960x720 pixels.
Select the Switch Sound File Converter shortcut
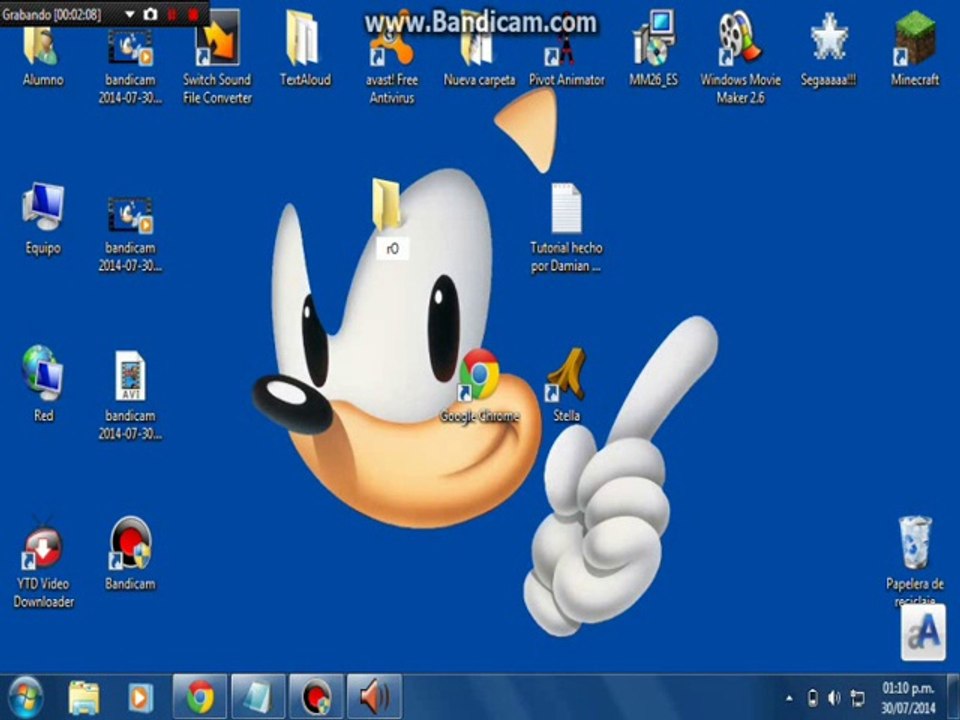[217, 58]
